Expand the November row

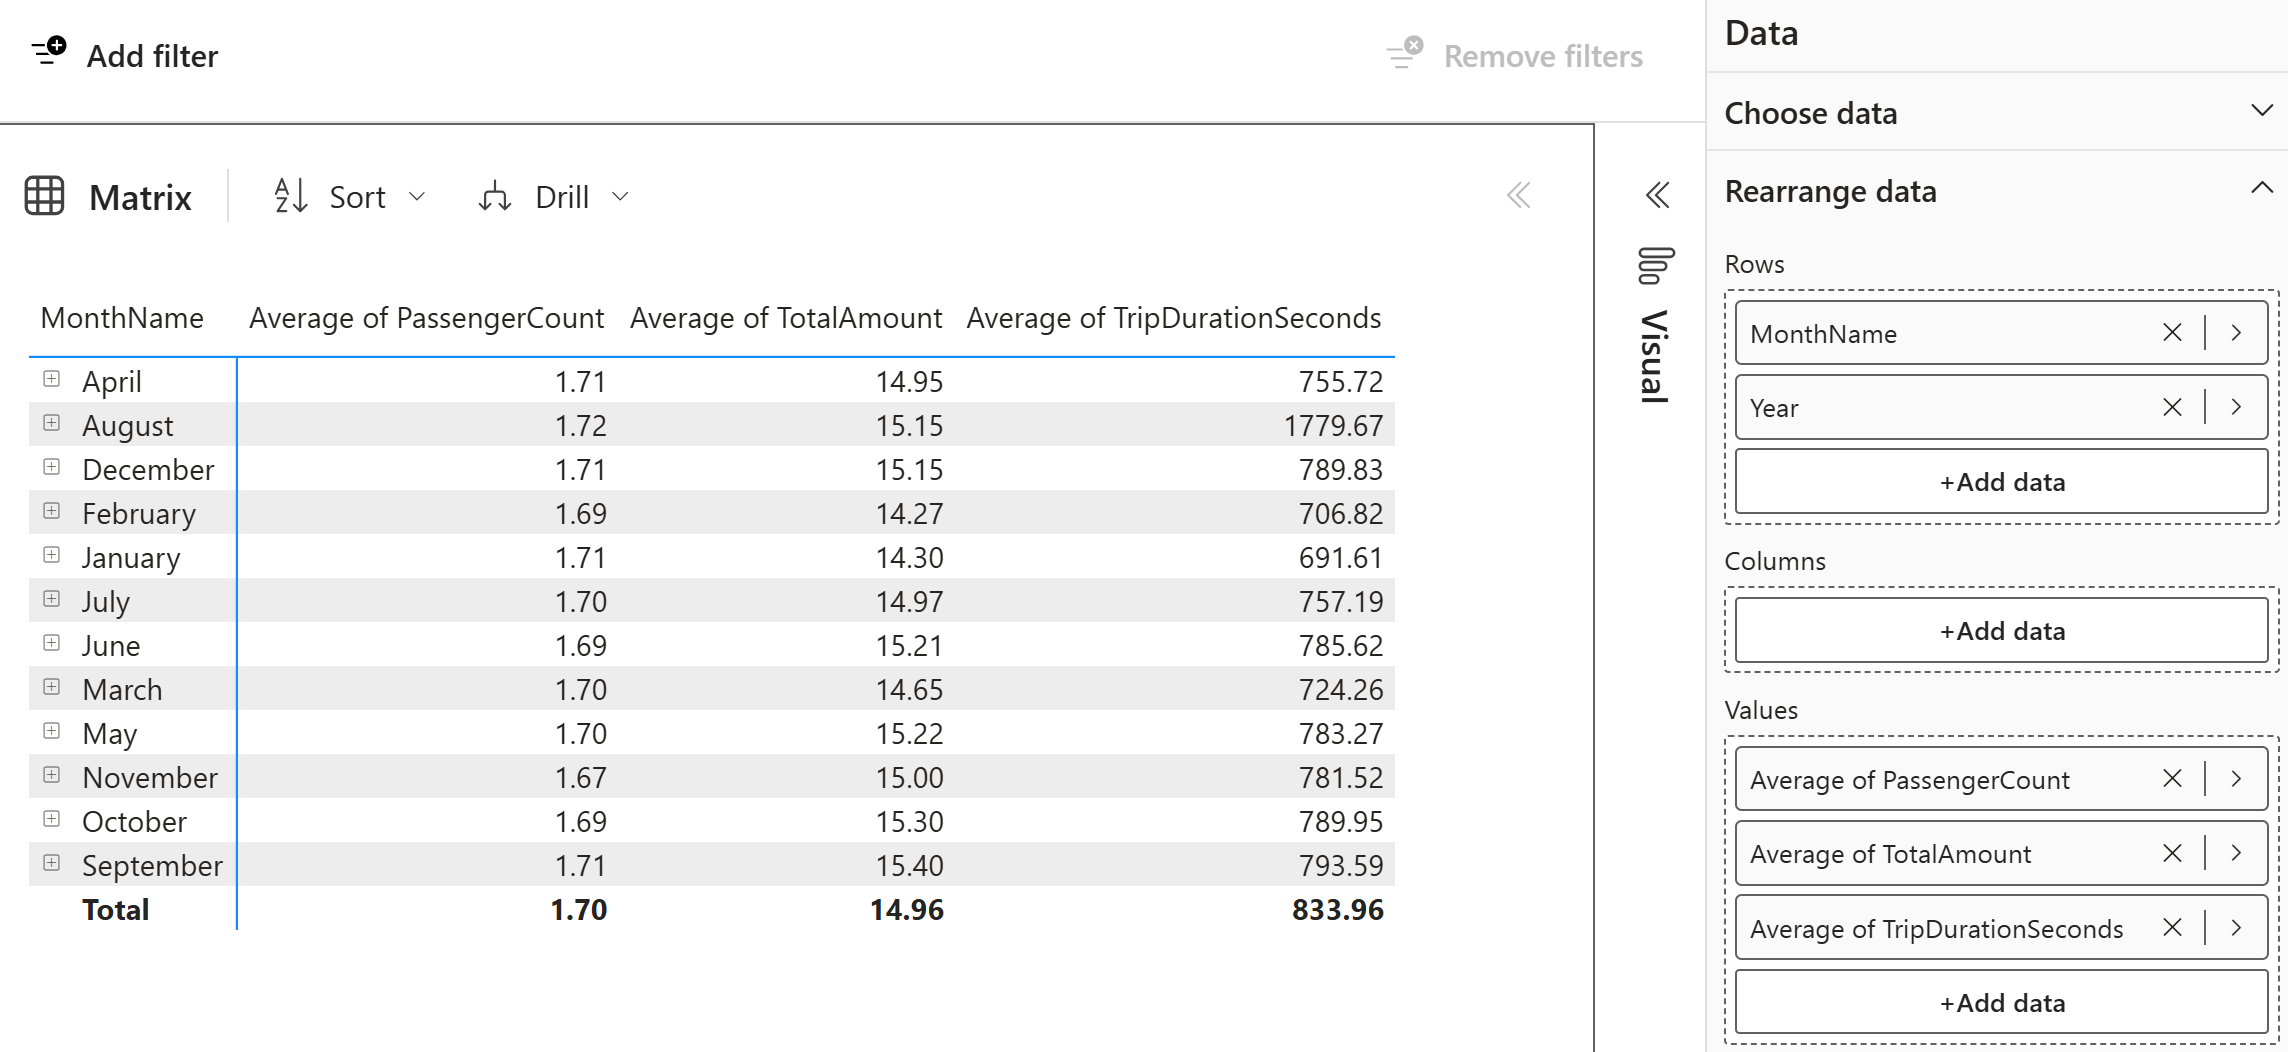tap(52, 775)
